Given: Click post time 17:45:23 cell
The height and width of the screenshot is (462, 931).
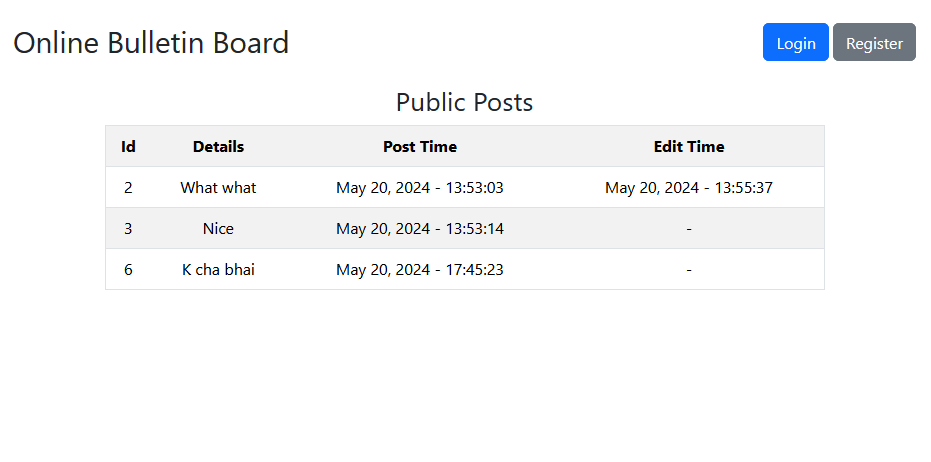Looking at the screenshot, I should (x=420, y=269).
